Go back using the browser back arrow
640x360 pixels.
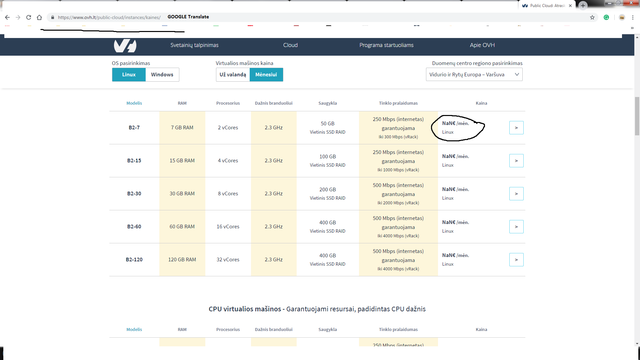click(7, 17)
